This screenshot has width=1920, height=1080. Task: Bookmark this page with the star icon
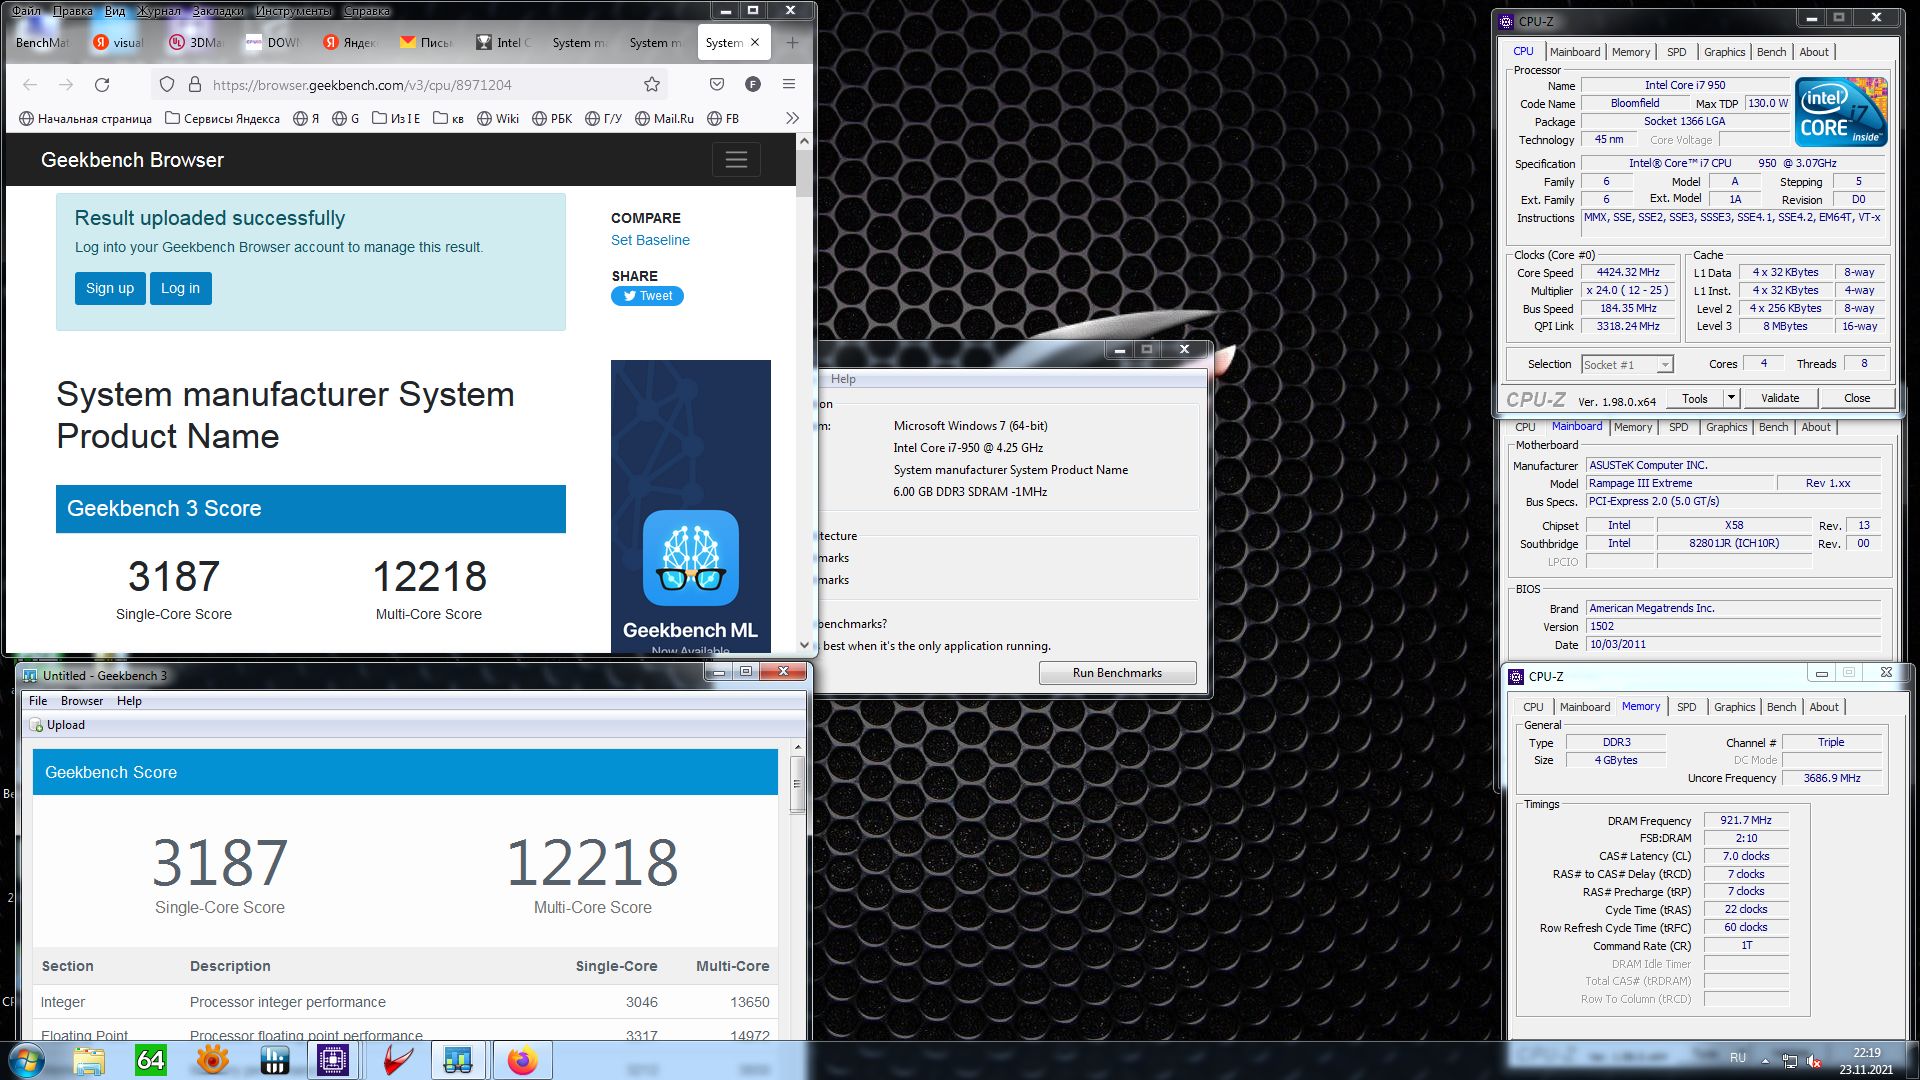point(652,85)
